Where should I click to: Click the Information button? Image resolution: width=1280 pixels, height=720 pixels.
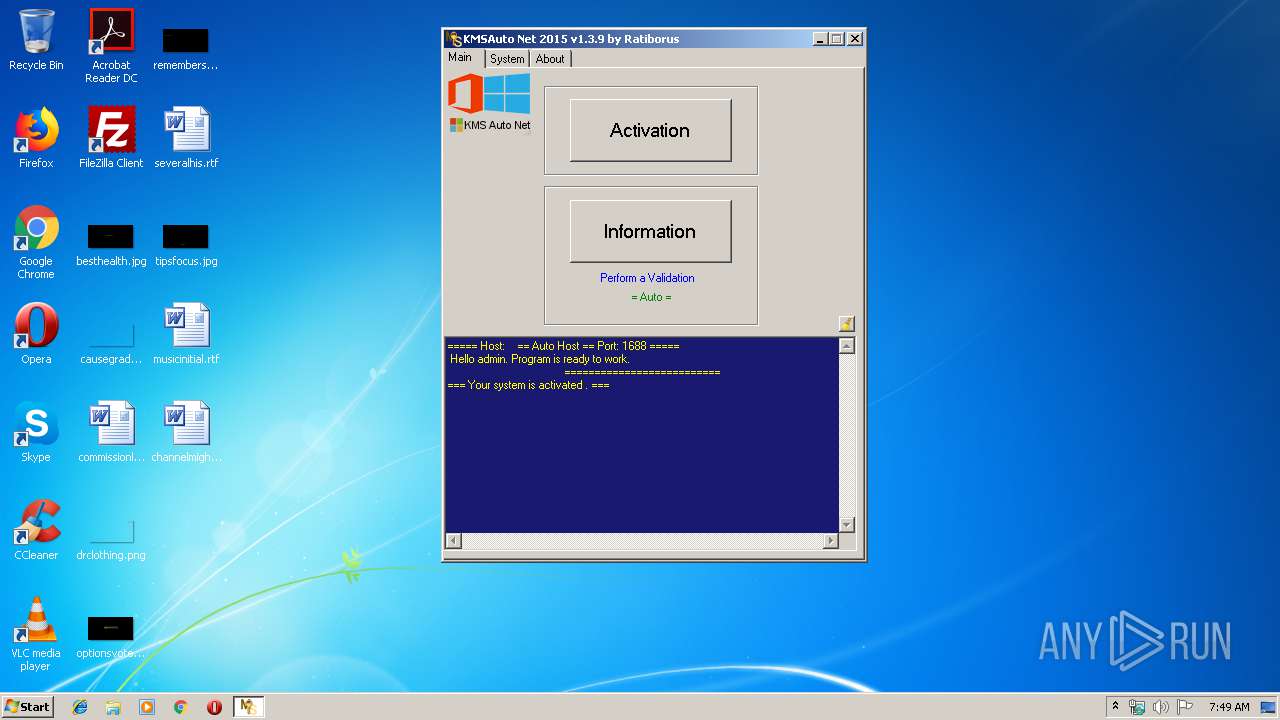point(650,231)
